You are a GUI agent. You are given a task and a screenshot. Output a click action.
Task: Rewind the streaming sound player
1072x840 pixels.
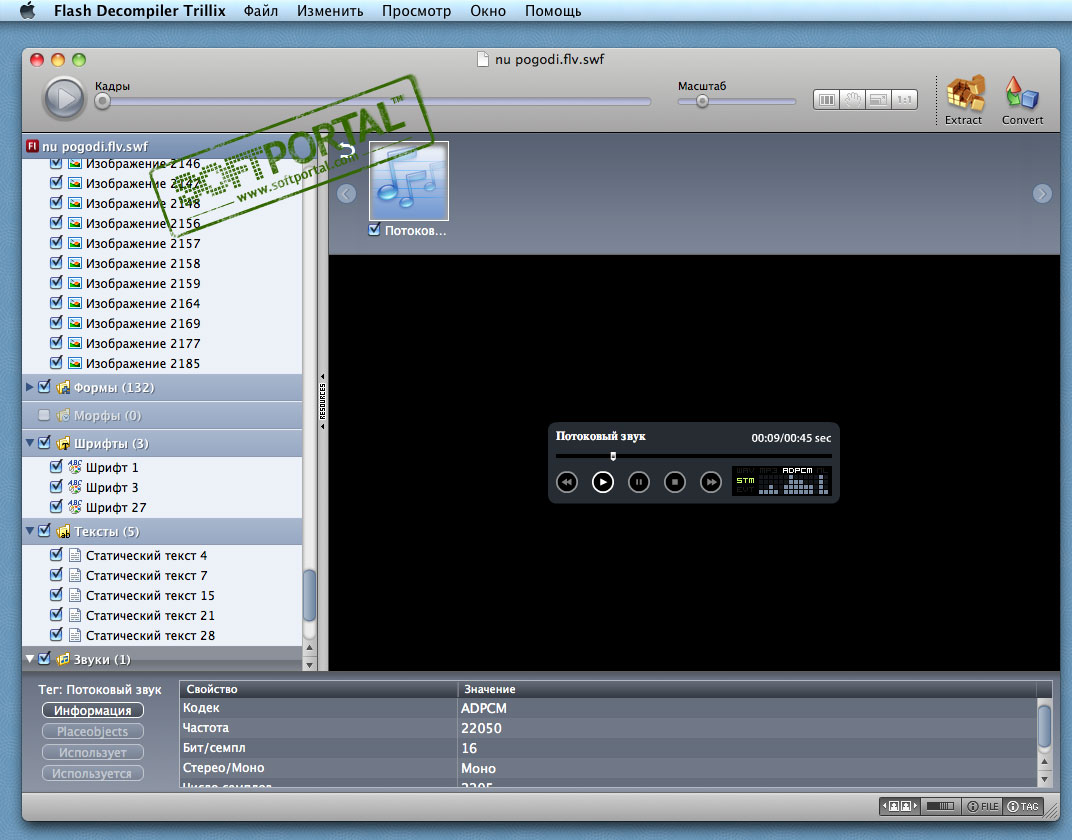(x=567, y=483)
